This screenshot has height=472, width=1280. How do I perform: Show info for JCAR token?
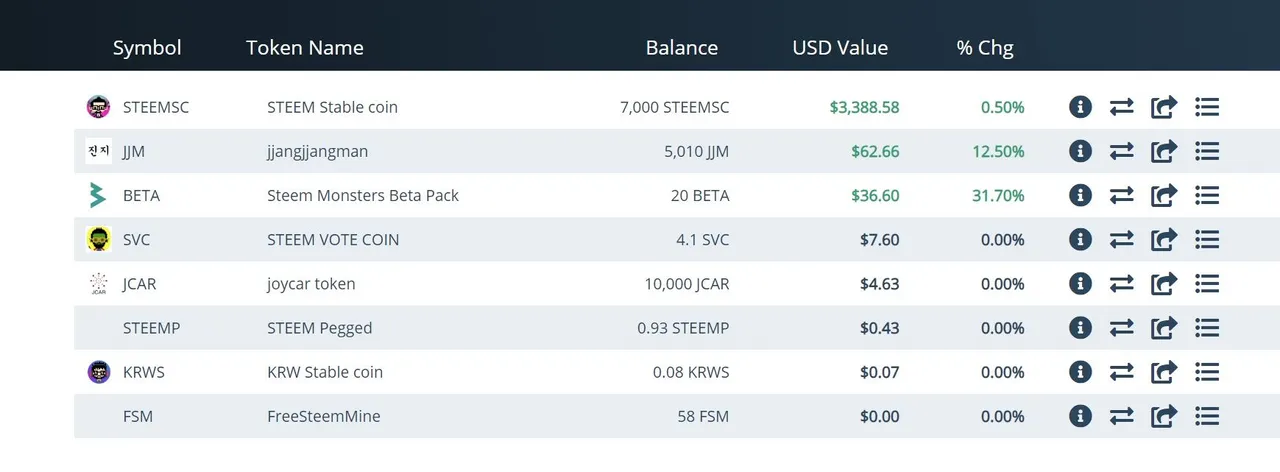pyautogui.click(x=1080, y=283)
